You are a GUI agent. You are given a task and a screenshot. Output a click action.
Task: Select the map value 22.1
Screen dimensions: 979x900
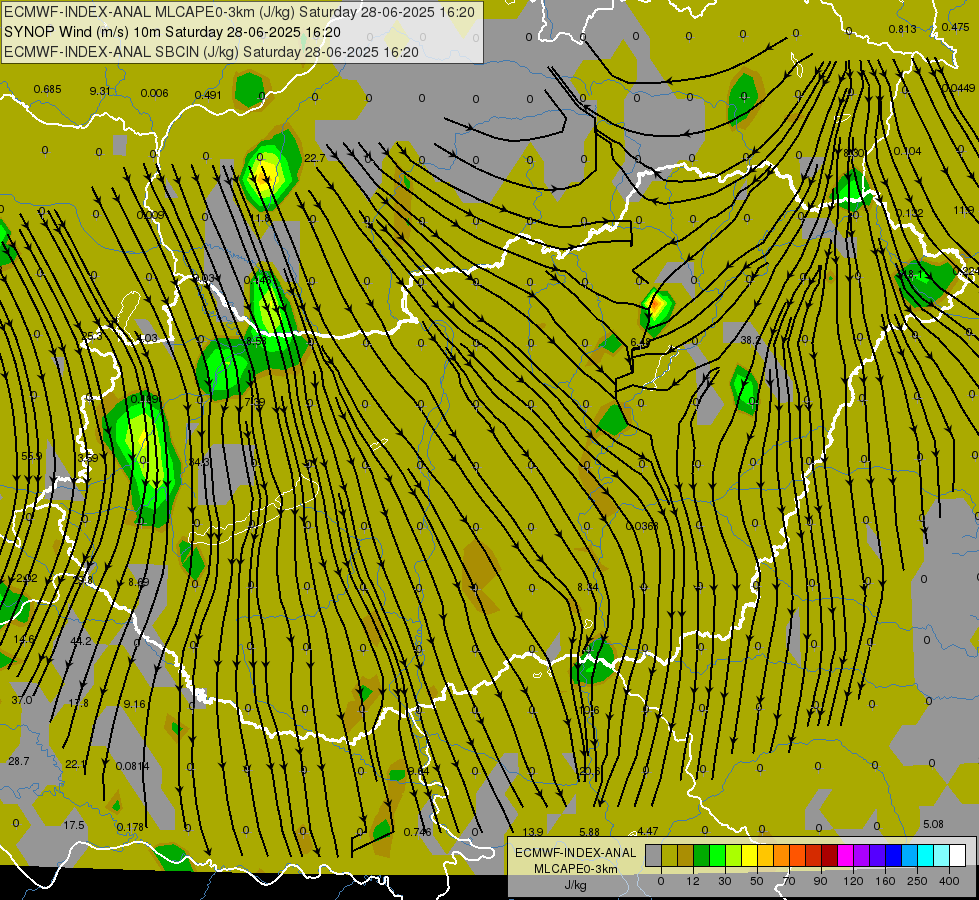76,764
